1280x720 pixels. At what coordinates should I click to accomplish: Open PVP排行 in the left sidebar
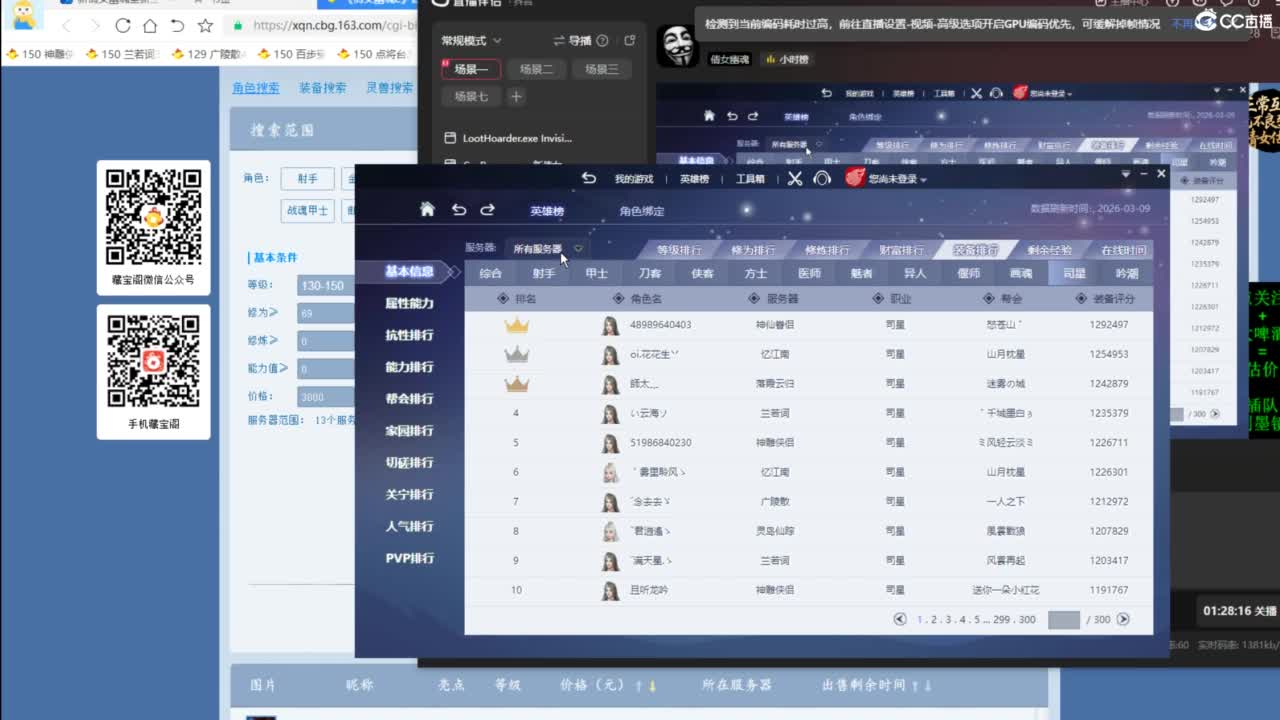409,558
